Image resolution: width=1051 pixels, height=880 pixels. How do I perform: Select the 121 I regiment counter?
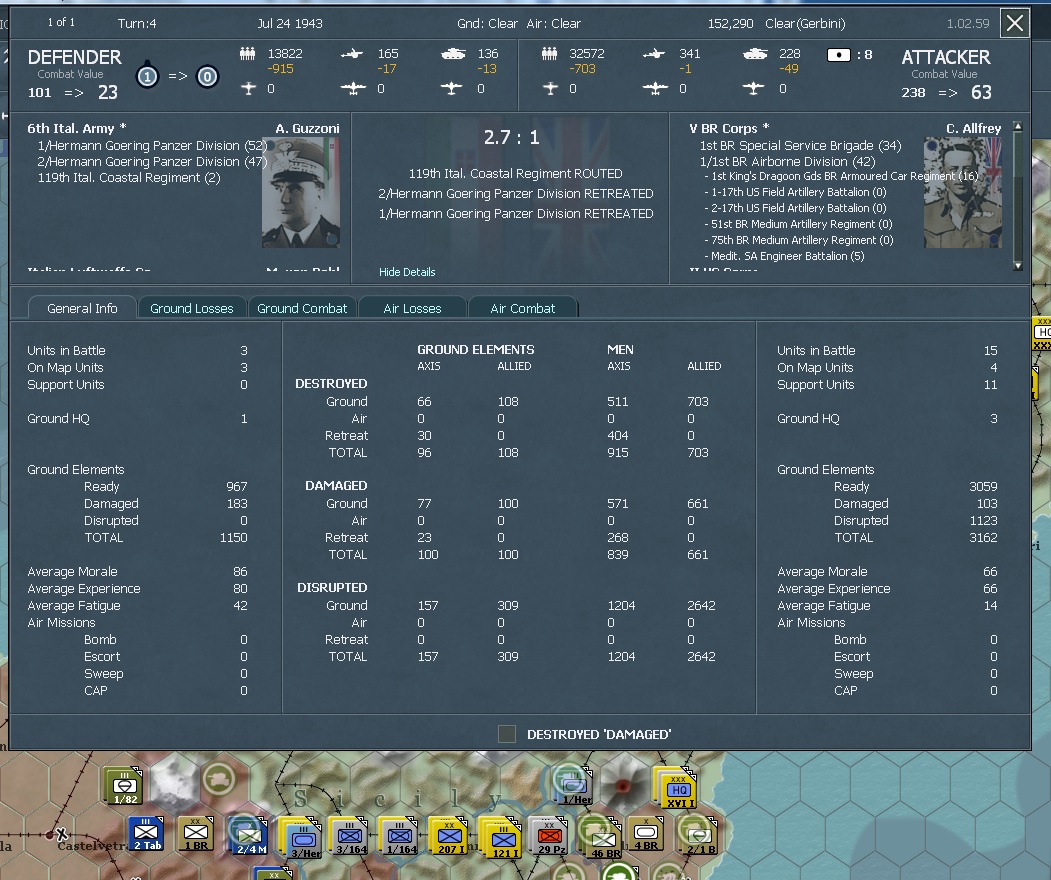(503, 838)
